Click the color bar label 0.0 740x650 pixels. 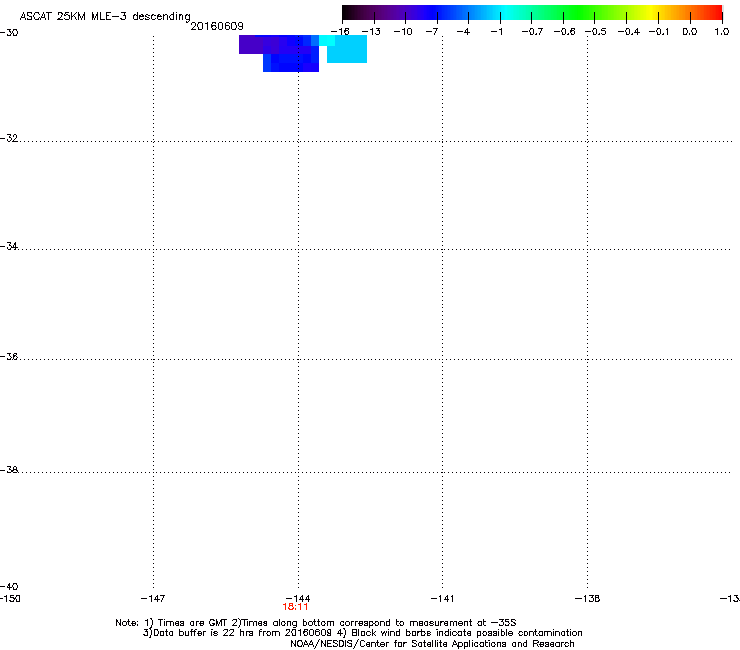point(690,32)
